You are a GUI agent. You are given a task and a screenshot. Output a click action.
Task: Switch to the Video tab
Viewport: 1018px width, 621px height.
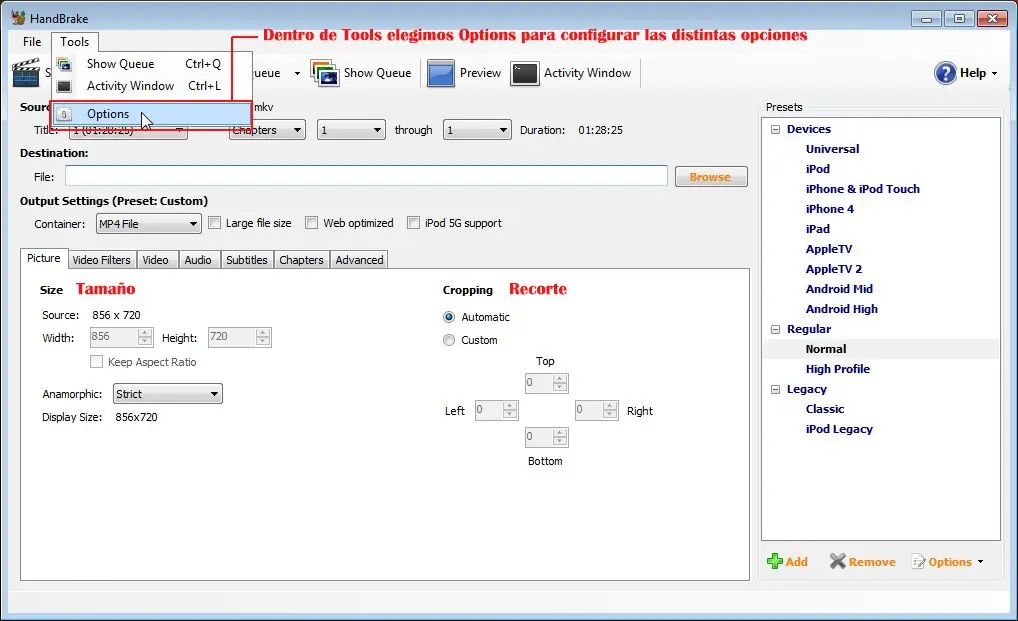pyautogui.click(x=156, y=260)
